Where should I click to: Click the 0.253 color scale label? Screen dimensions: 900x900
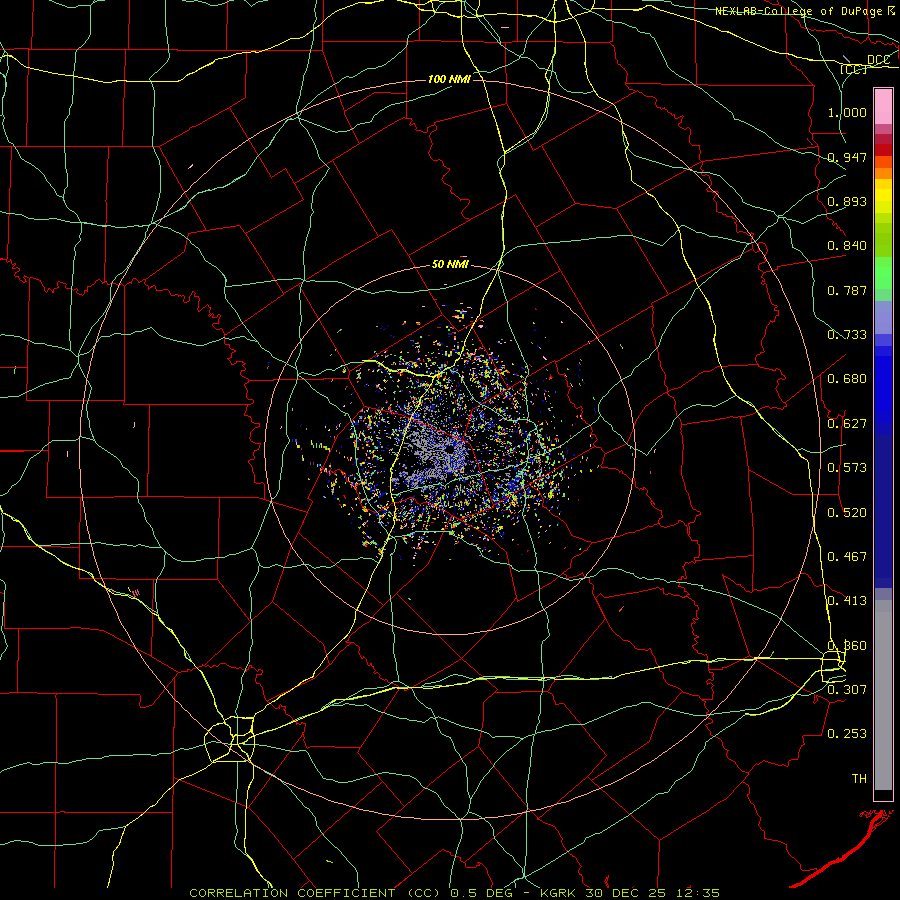pyautogui.click(x=847, y=734)
